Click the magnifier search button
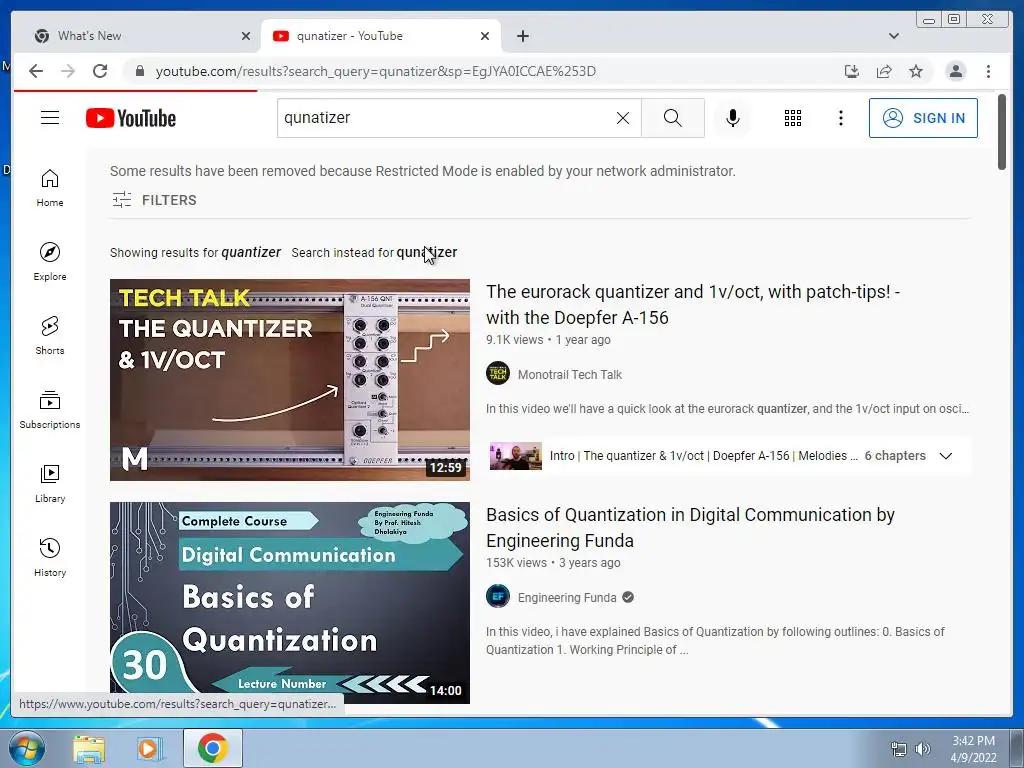Image resolution: width=1024 pixels, height=768 pixels. (673, 118)
